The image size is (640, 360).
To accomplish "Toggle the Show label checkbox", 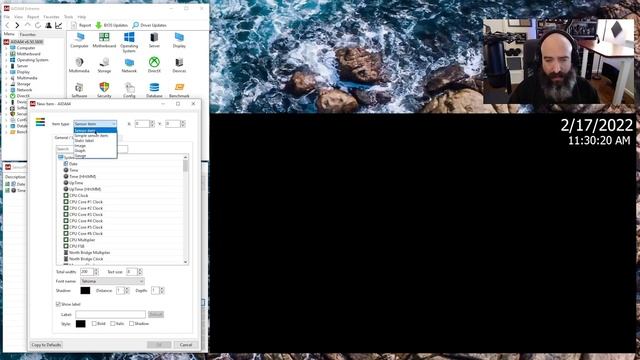I will 58,304.
